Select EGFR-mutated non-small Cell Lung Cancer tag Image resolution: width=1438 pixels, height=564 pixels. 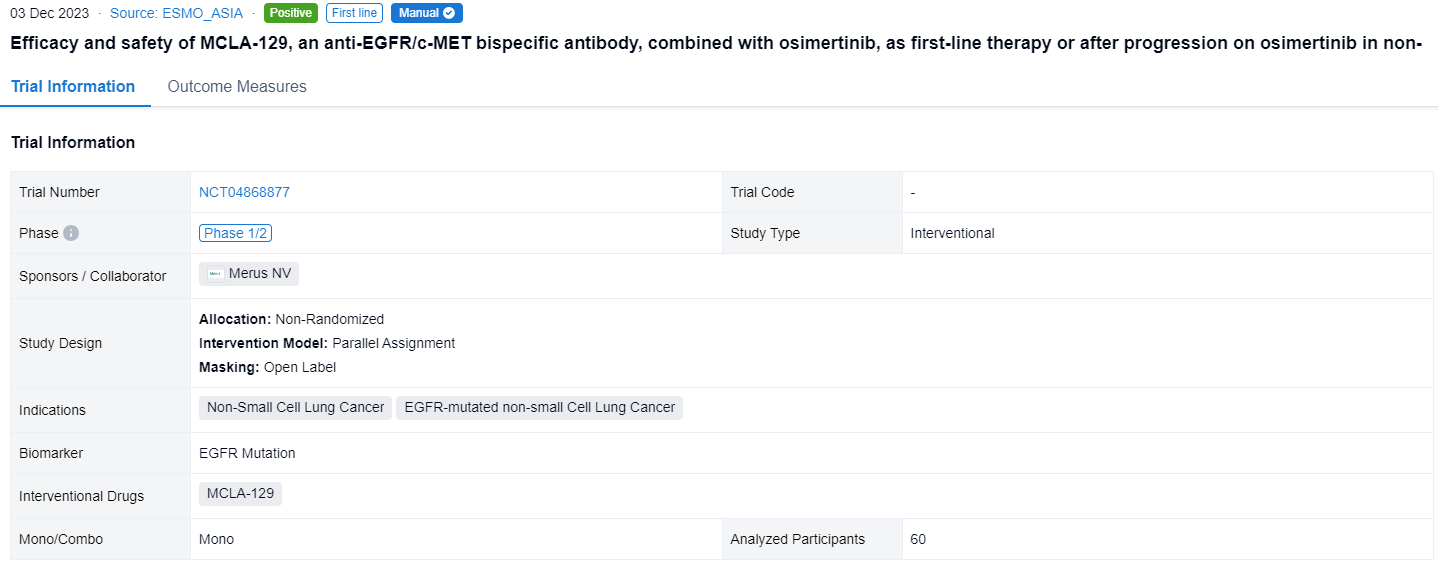(x=539, y=408)
